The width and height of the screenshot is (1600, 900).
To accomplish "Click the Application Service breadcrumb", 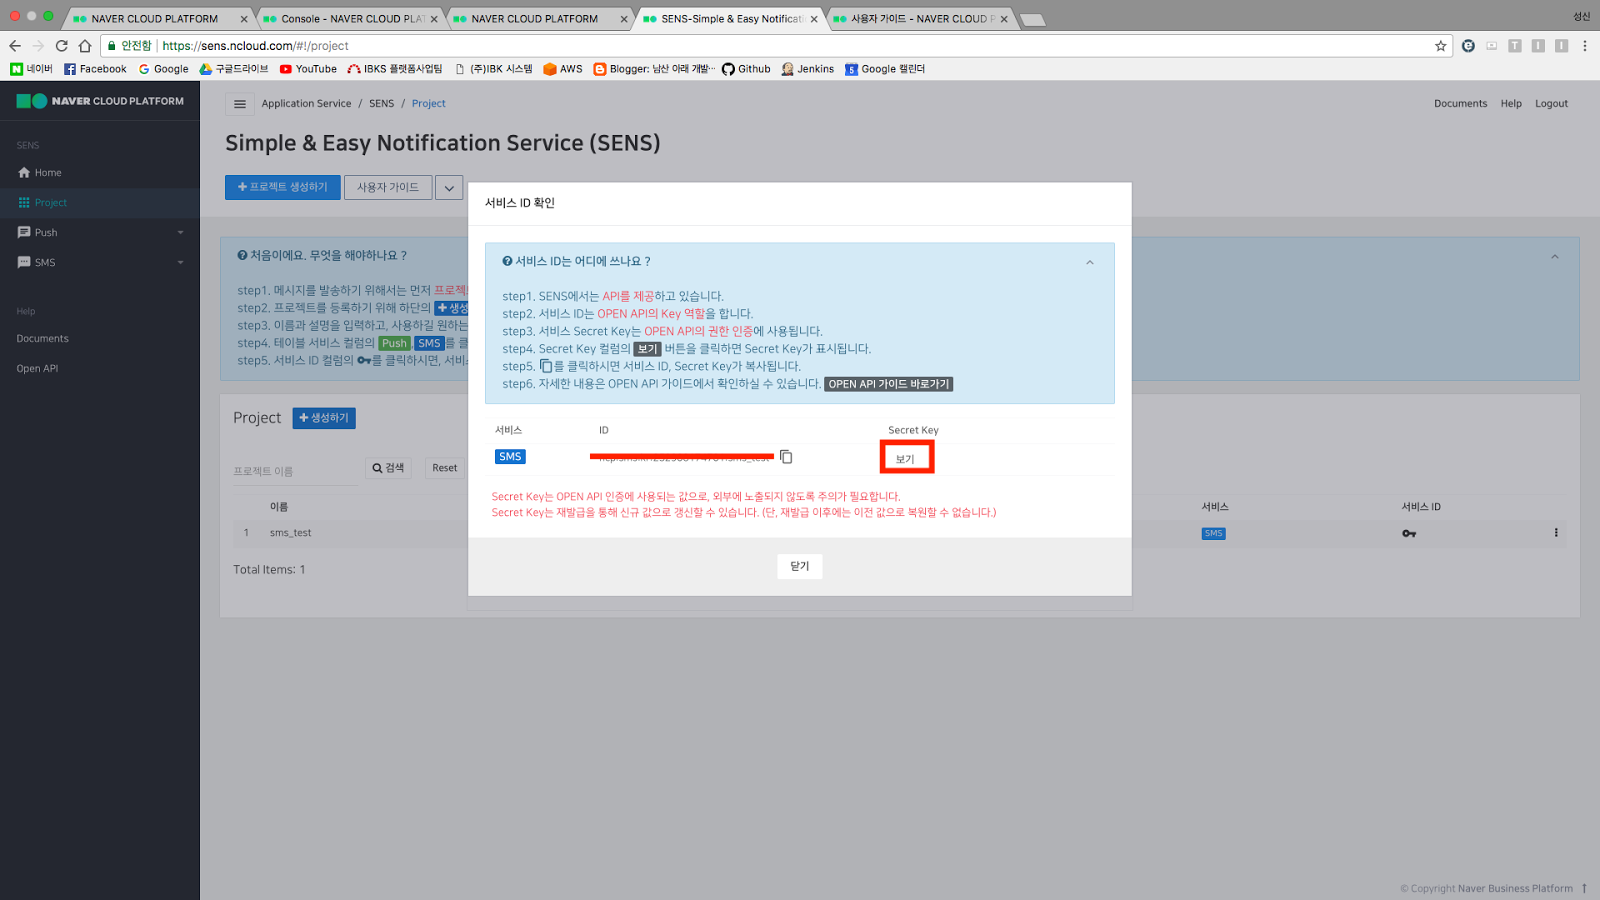I will tap(306, 104).
